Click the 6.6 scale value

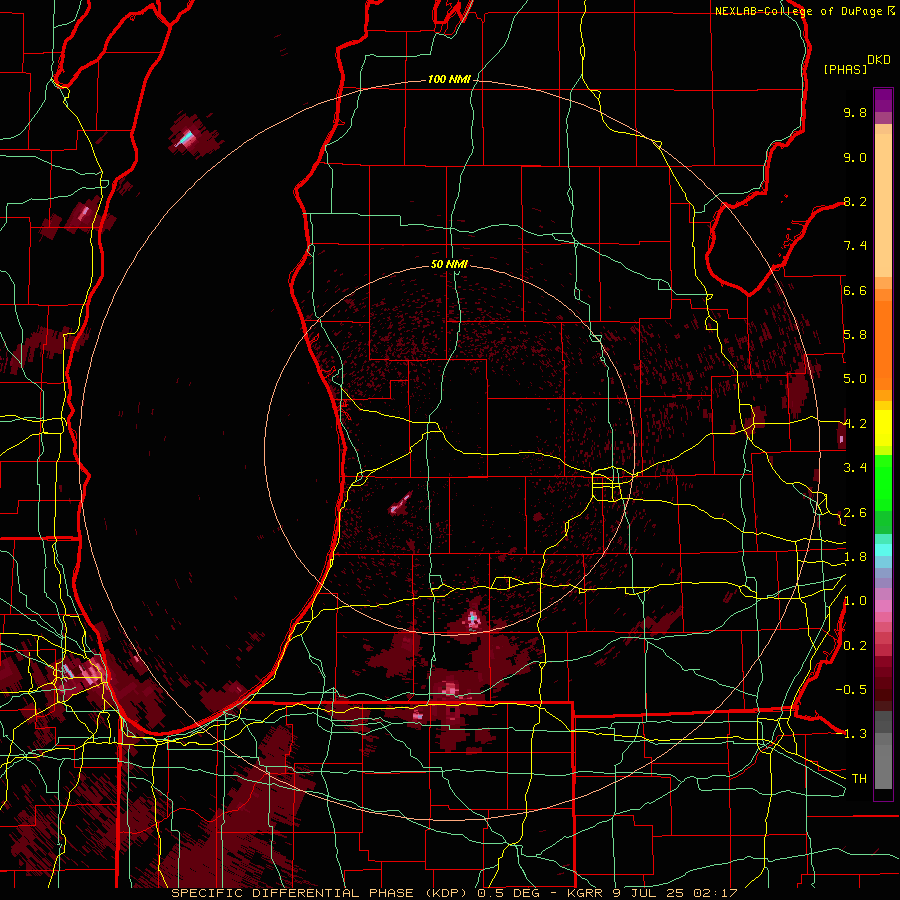[855, 290]
